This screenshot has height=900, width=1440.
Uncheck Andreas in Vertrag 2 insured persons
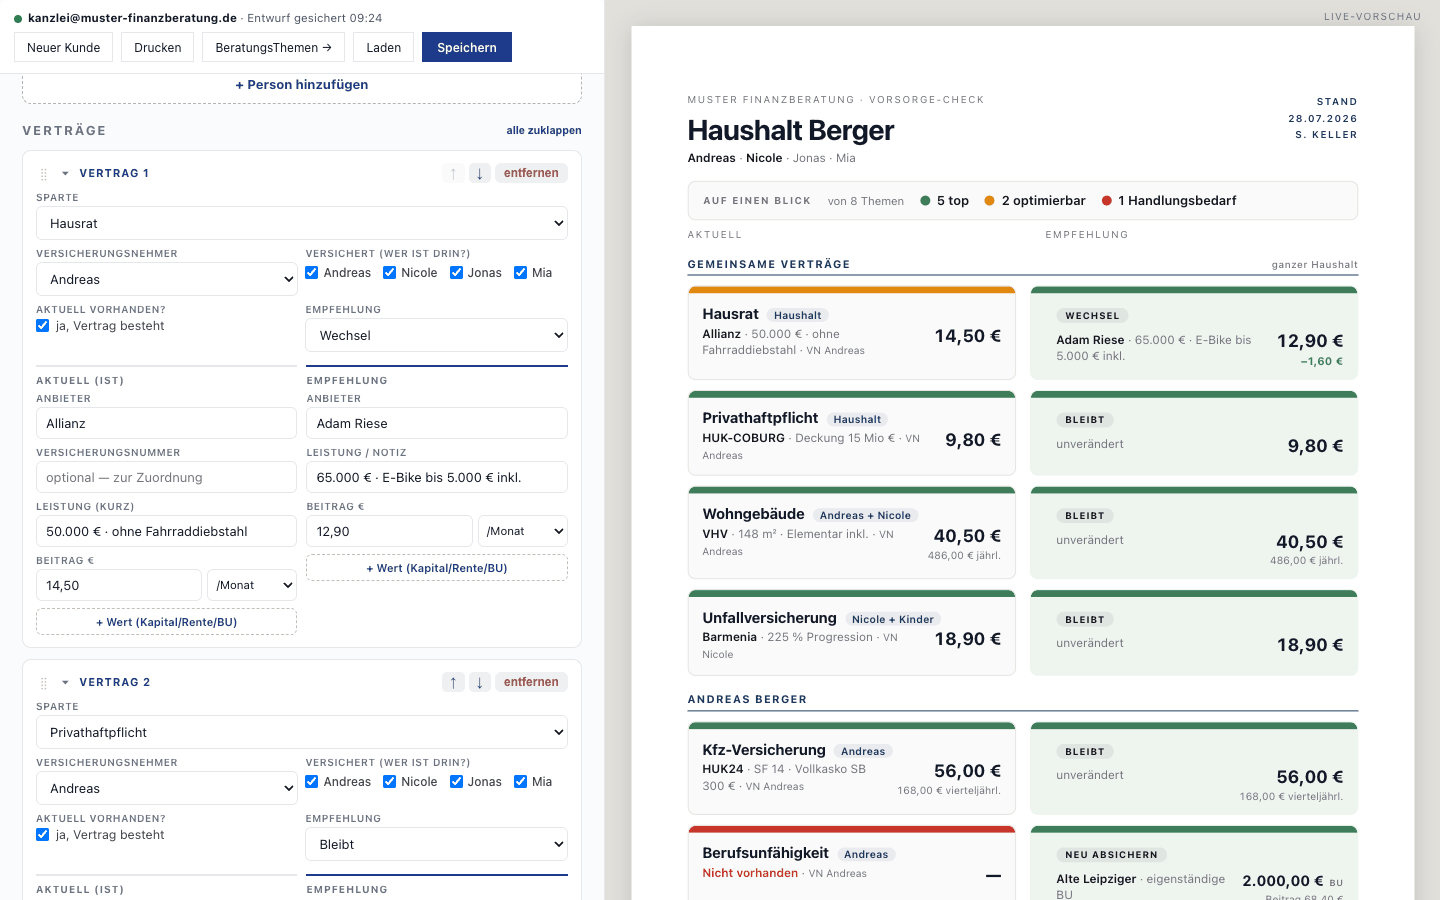[x=312, y=782]
